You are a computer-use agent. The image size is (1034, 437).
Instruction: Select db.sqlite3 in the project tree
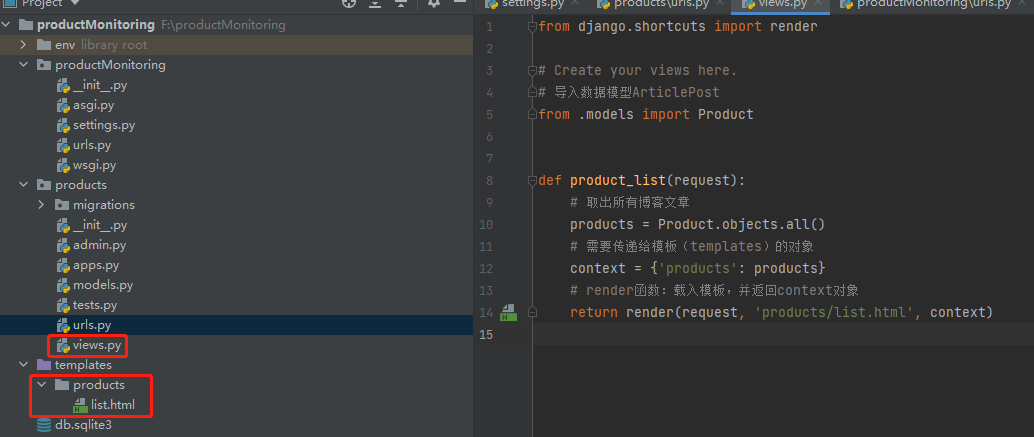click(83, 424)
